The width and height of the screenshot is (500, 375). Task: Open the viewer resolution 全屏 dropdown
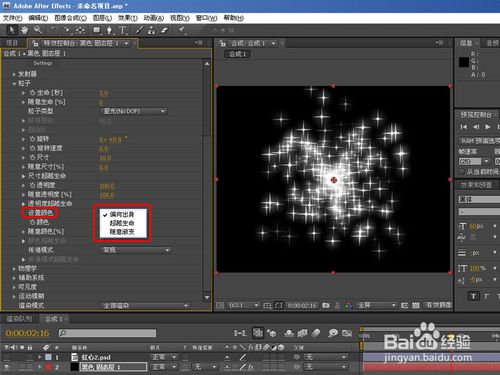377,305
